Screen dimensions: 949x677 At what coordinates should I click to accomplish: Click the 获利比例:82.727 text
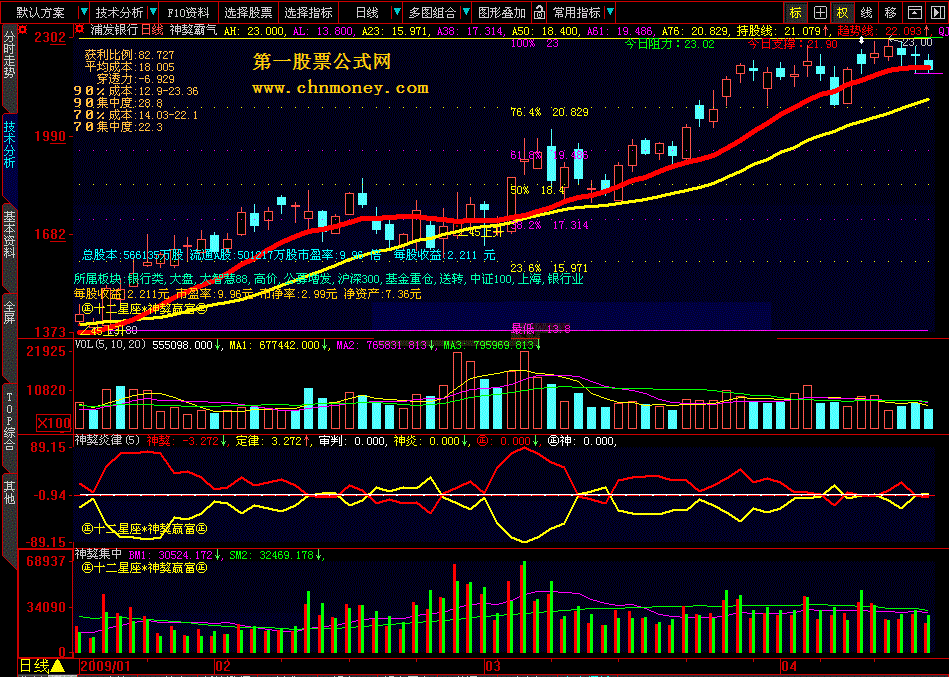pyautogui.click(x=129, y=55)
